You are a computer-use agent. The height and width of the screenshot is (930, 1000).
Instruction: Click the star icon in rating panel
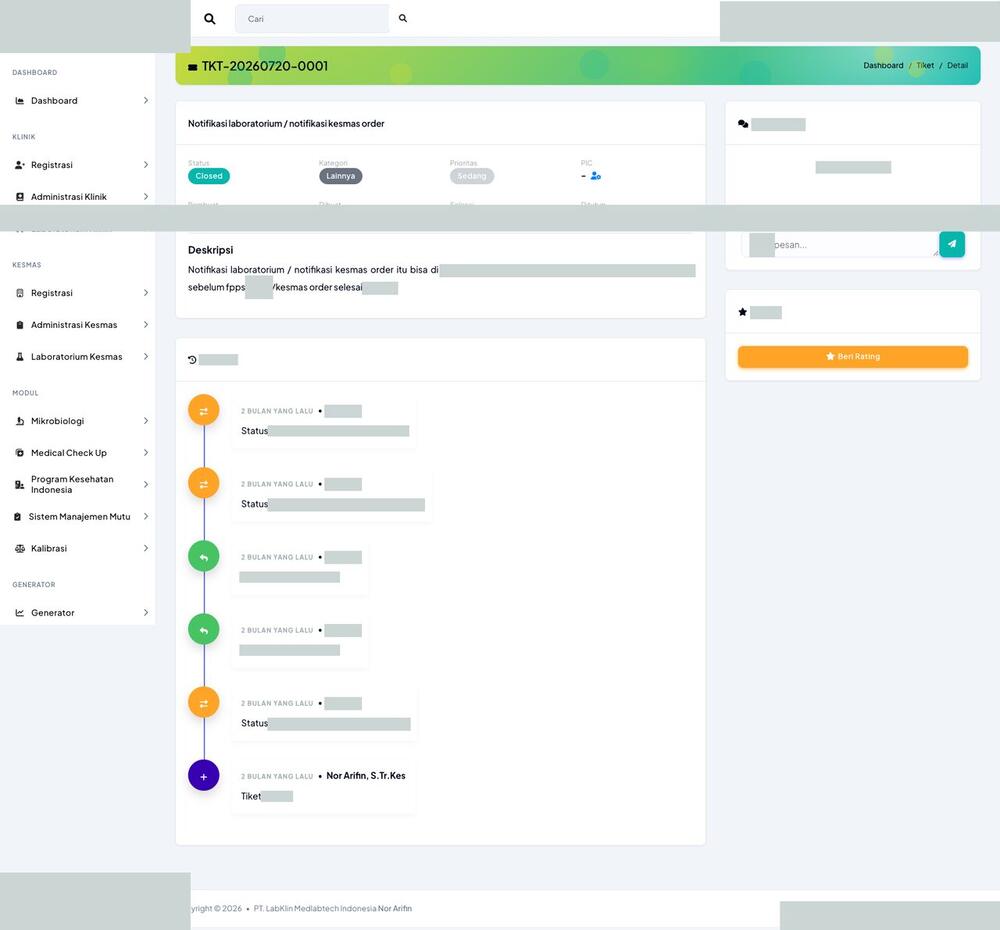pyautogui.click(x=742, y=312)
